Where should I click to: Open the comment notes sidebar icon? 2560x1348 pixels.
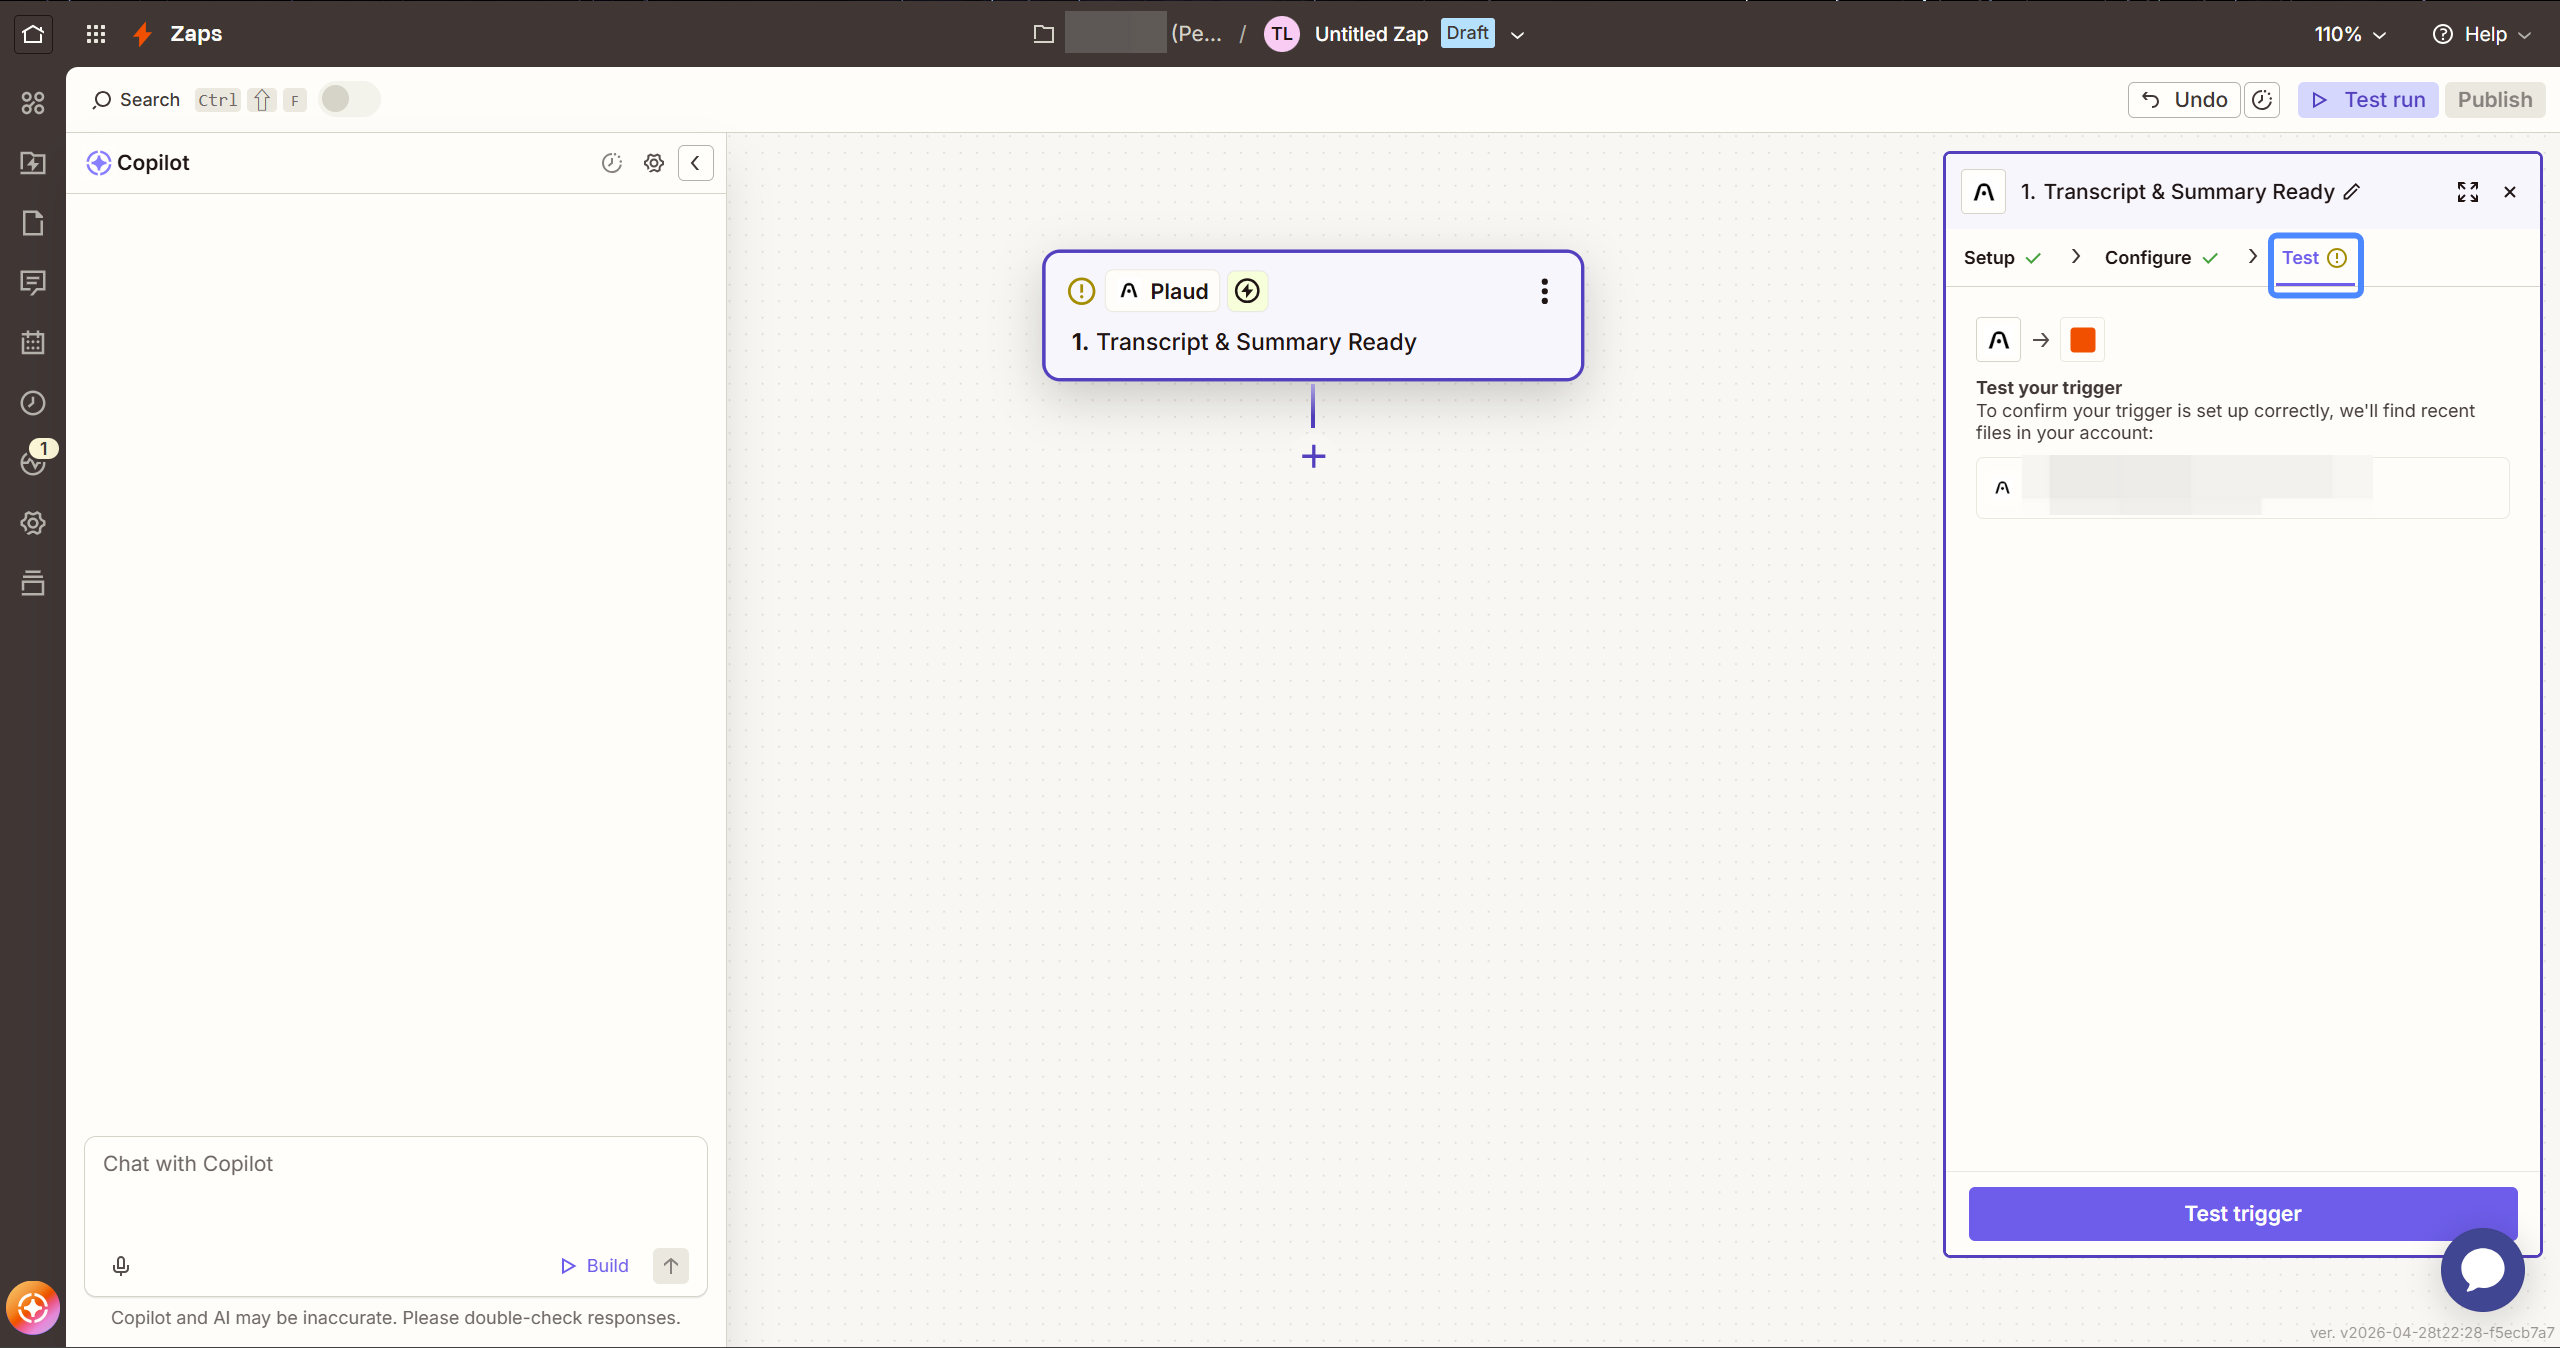33,283
